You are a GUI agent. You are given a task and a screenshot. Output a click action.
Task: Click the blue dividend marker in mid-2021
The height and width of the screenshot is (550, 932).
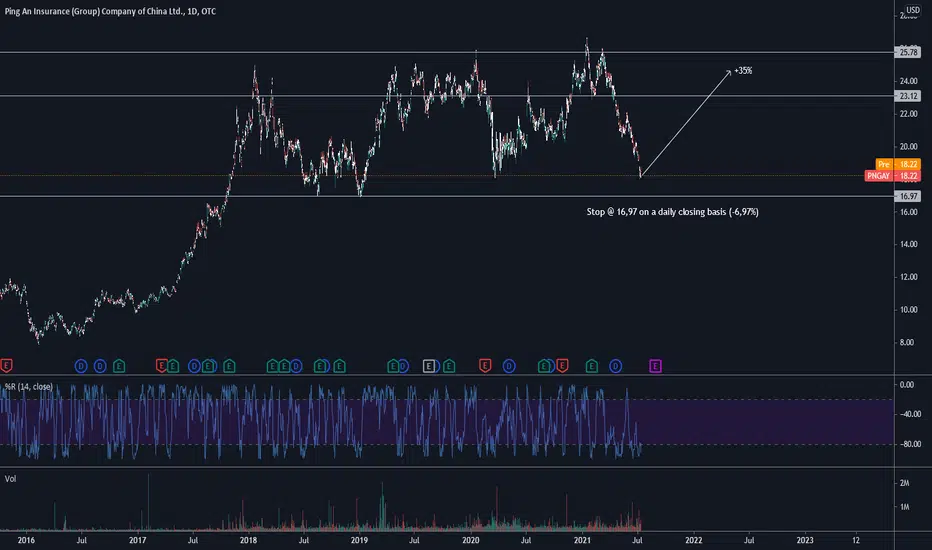pyautogui.click(x=615, y=366)
